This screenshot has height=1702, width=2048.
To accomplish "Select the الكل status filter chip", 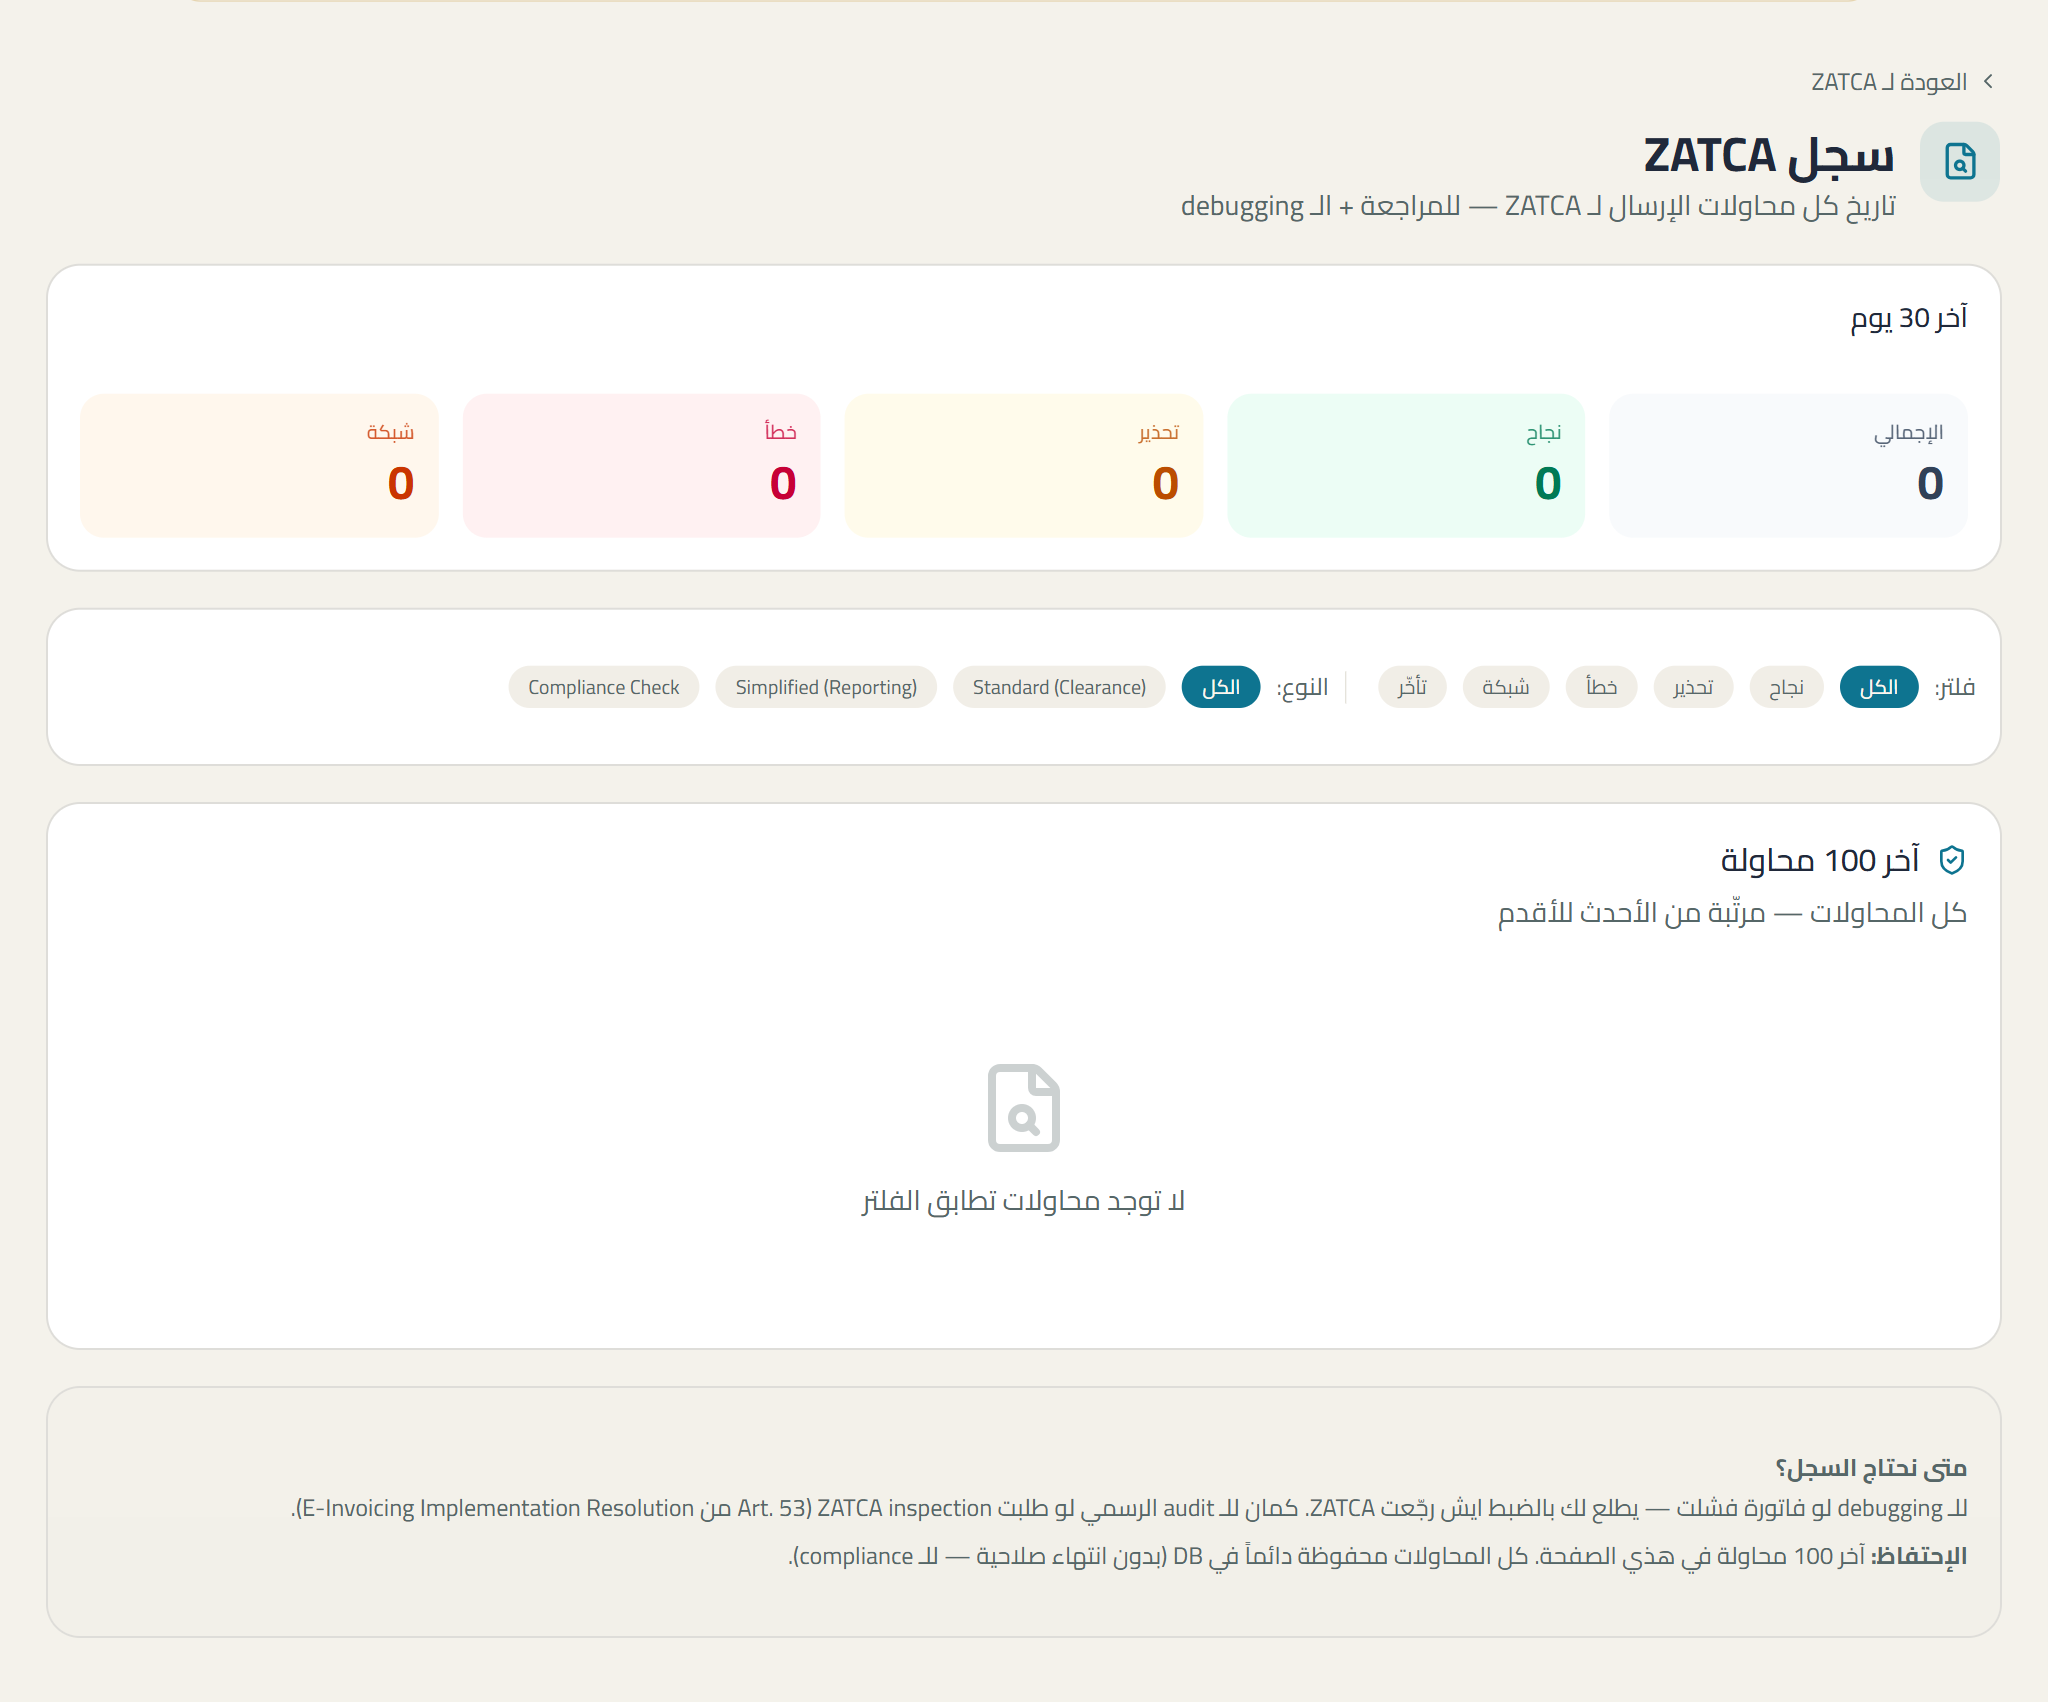I will pos(1879,687).
